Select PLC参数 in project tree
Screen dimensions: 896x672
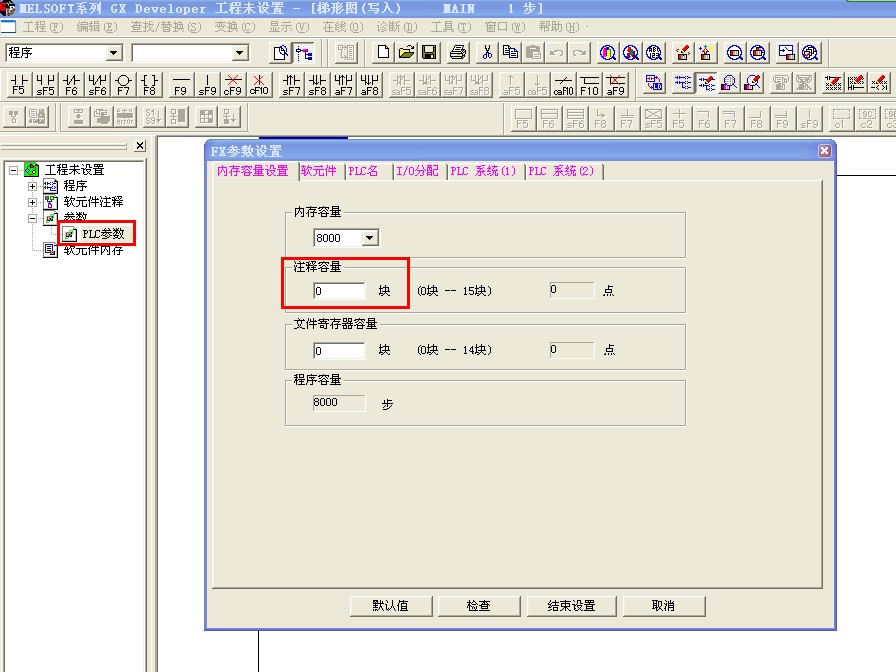point(103,234)
